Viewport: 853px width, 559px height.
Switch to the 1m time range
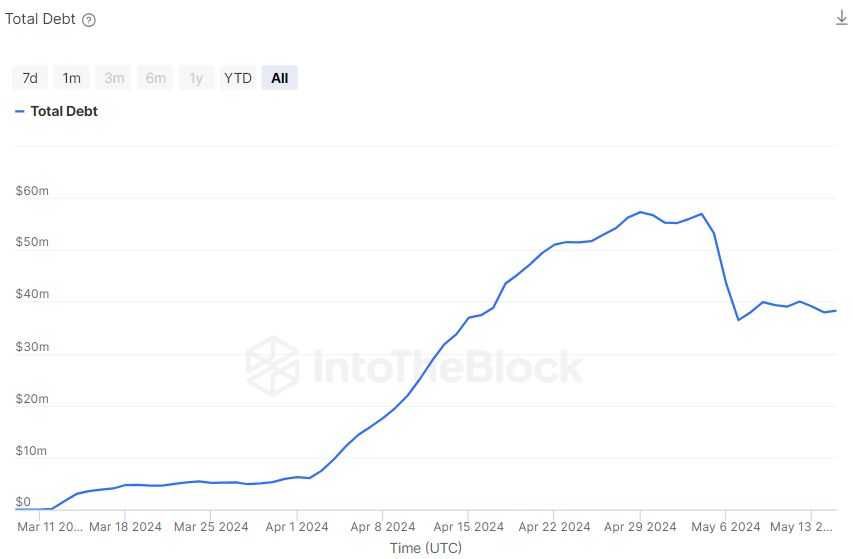coord(72,78)
